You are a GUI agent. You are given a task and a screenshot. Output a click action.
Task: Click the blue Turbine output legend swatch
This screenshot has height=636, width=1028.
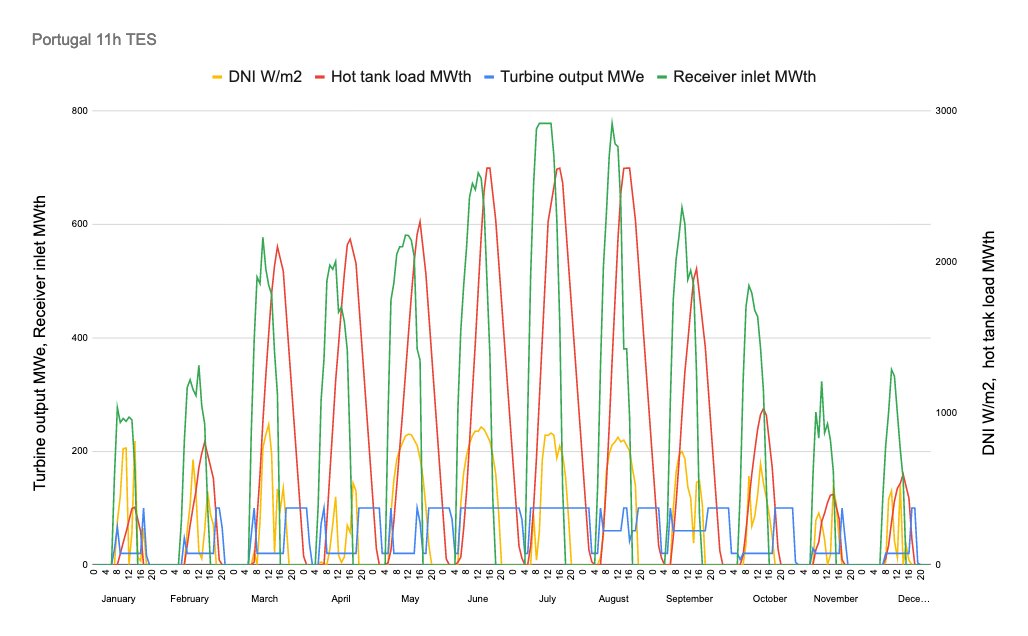(x=489, y=77)
